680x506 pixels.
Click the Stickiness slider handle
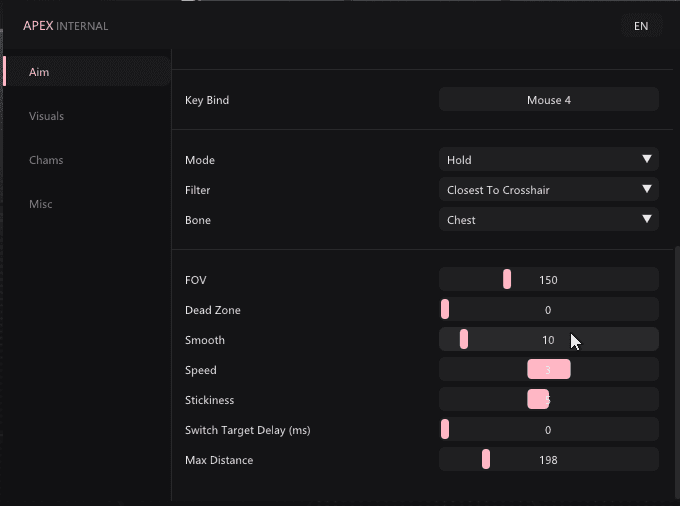point(538,399)
